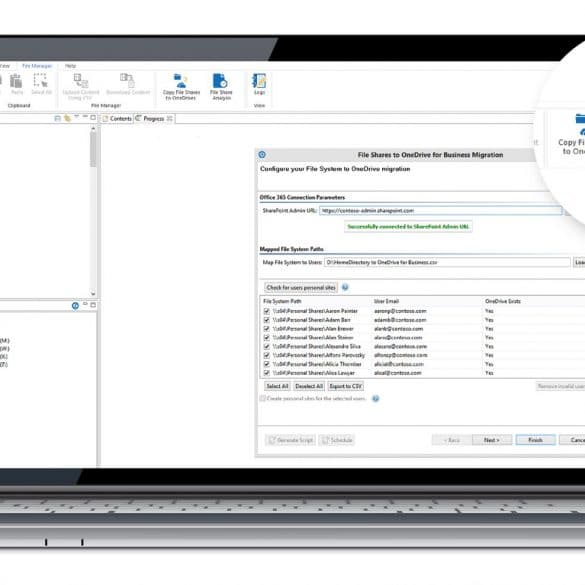Select email aaronp@contoso.com cell

(x=400, y=311)
